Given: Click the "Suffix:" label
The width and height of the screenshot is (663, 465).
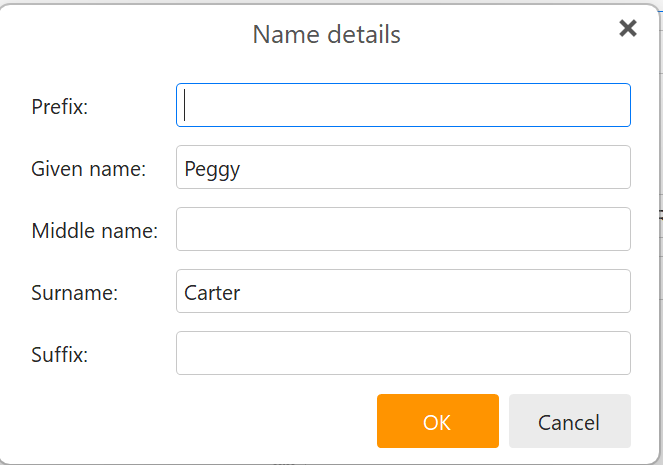Looking at the screenshot, I should click(60, 355).
